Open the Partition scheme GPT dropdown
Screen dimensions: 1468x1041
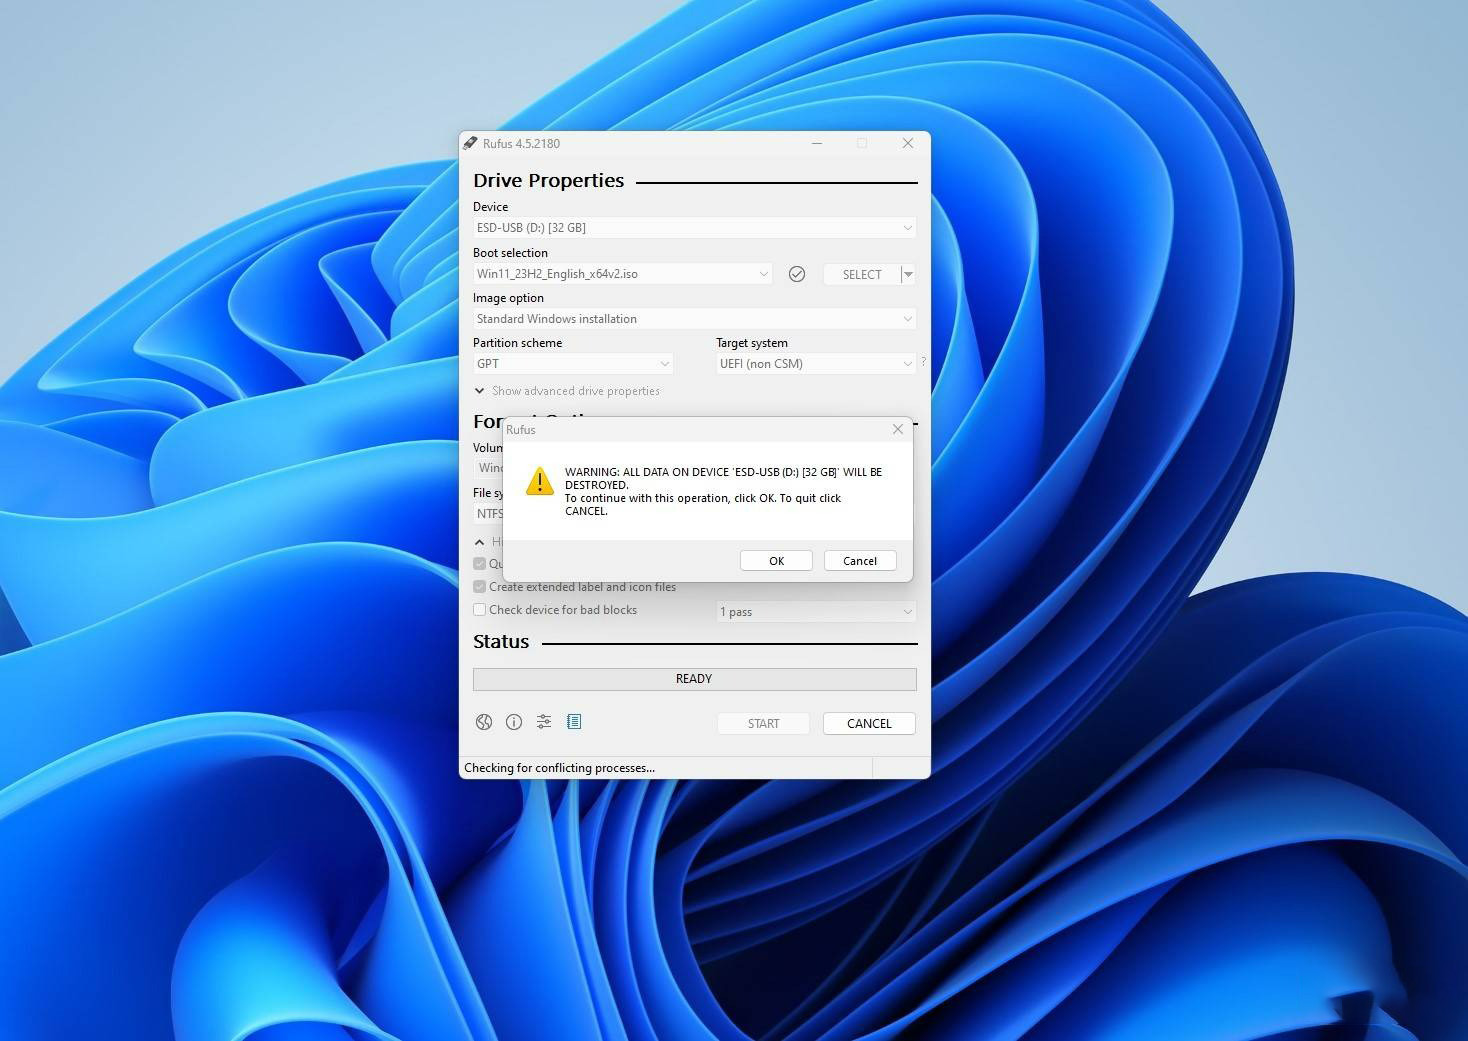pyautogui.click(x=573, y=364)
